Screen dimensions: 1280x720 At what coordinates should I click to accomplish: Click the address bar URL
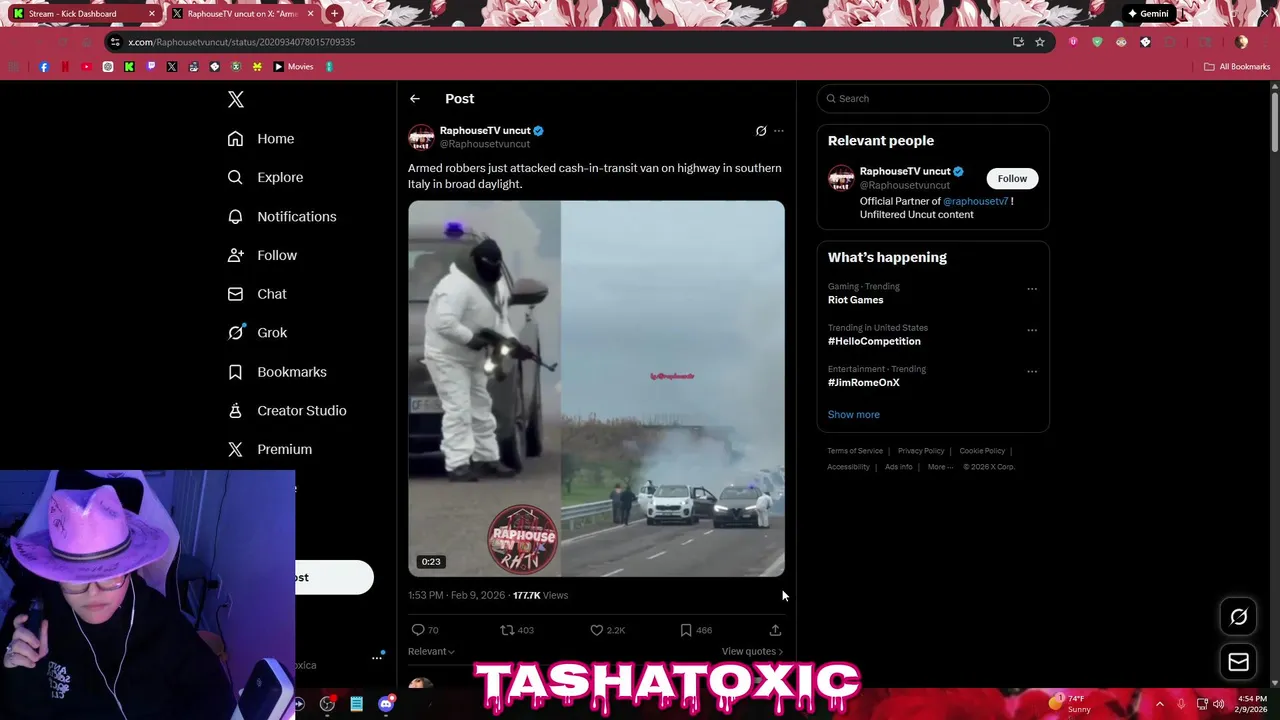click(x=241, y=42)
